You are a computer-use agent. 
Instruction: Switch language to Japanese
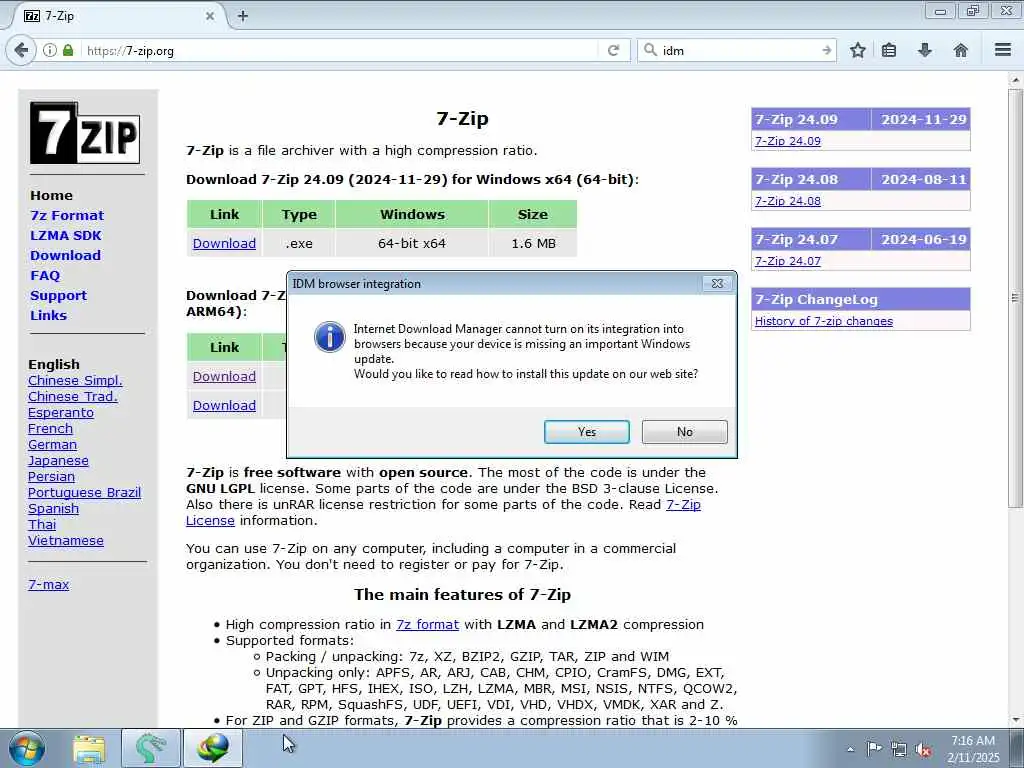click(x=58, y=460)
